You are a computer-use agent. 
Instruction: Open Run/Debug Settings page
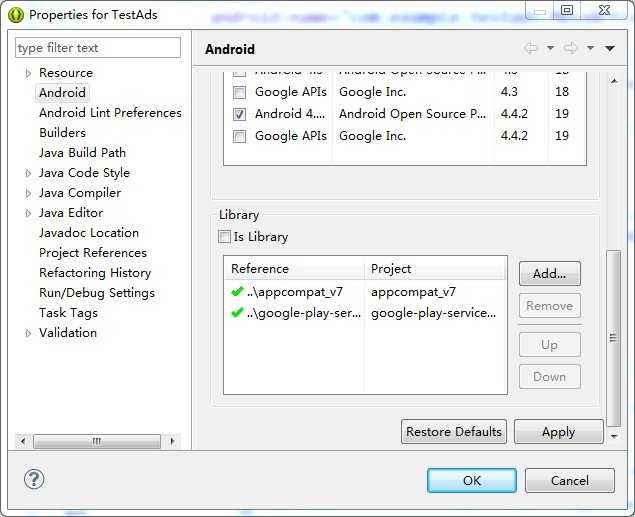click(97, 293)
